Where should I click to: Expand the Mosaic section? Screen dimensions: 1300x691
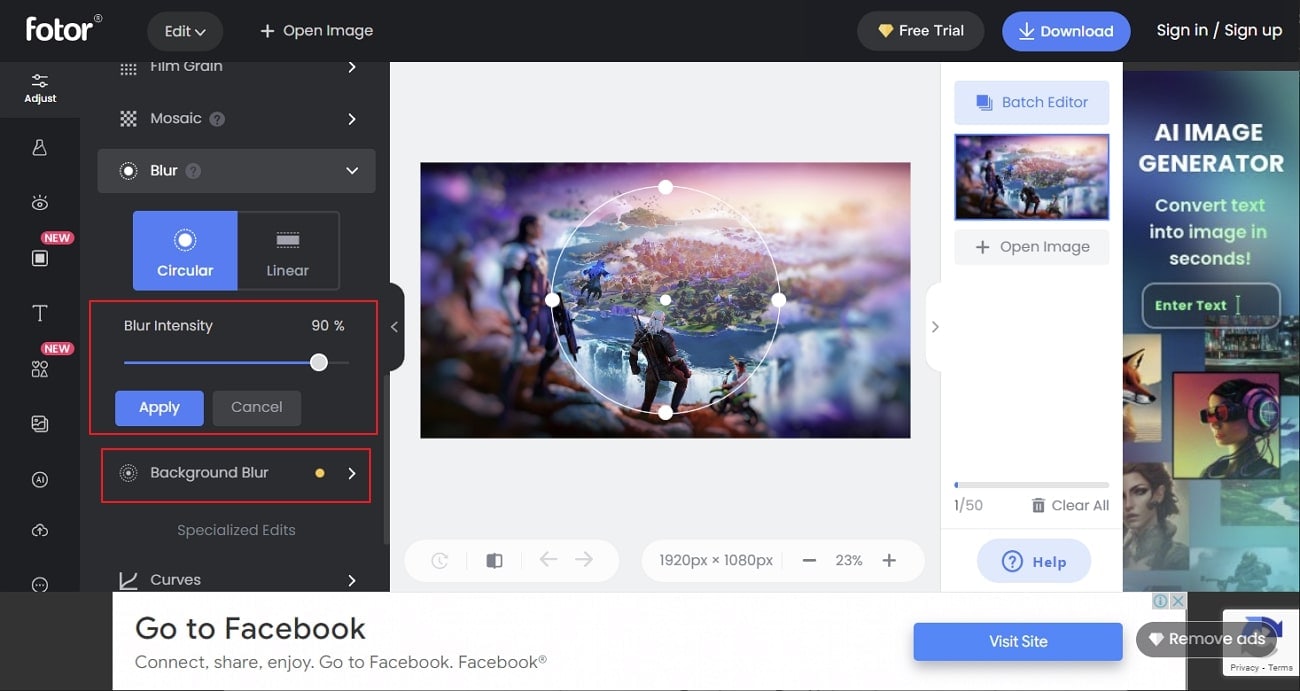(352, 119)
